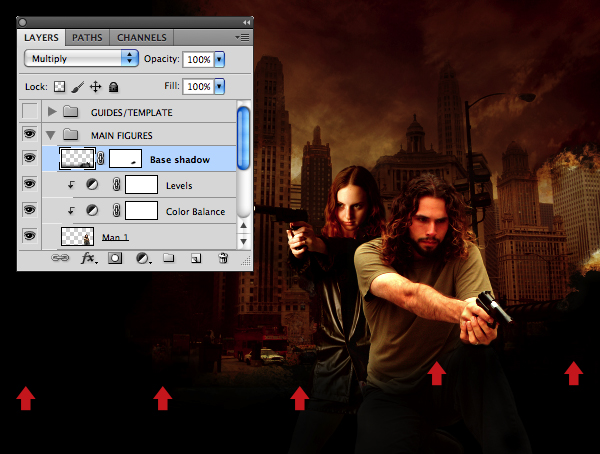The image size is (600, 454).
Task: Click mask link on Base shadow layer
Action: tap(101, 158)
